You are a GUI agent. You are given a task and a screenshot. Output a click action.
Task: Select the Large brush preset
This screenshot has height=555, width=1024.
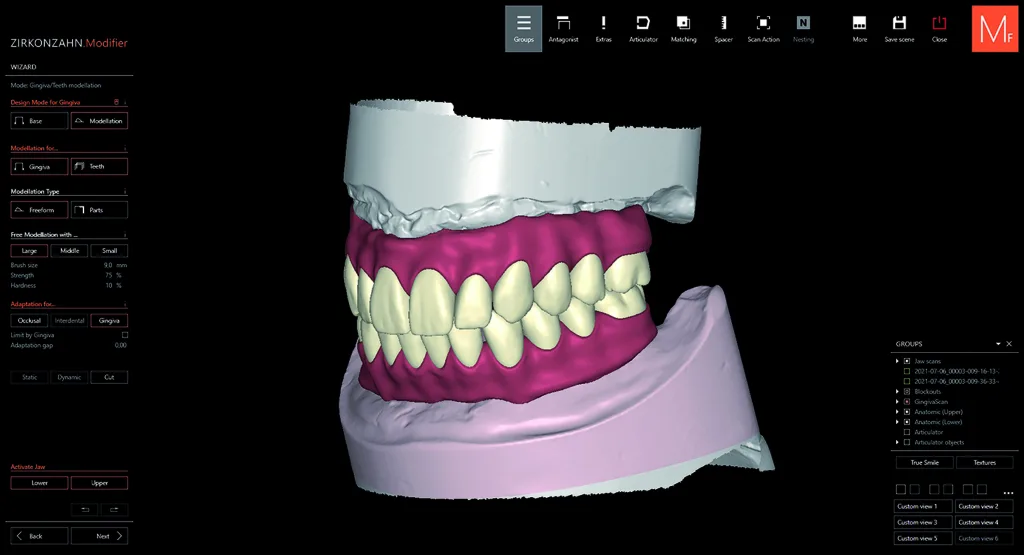coord(29,251)
